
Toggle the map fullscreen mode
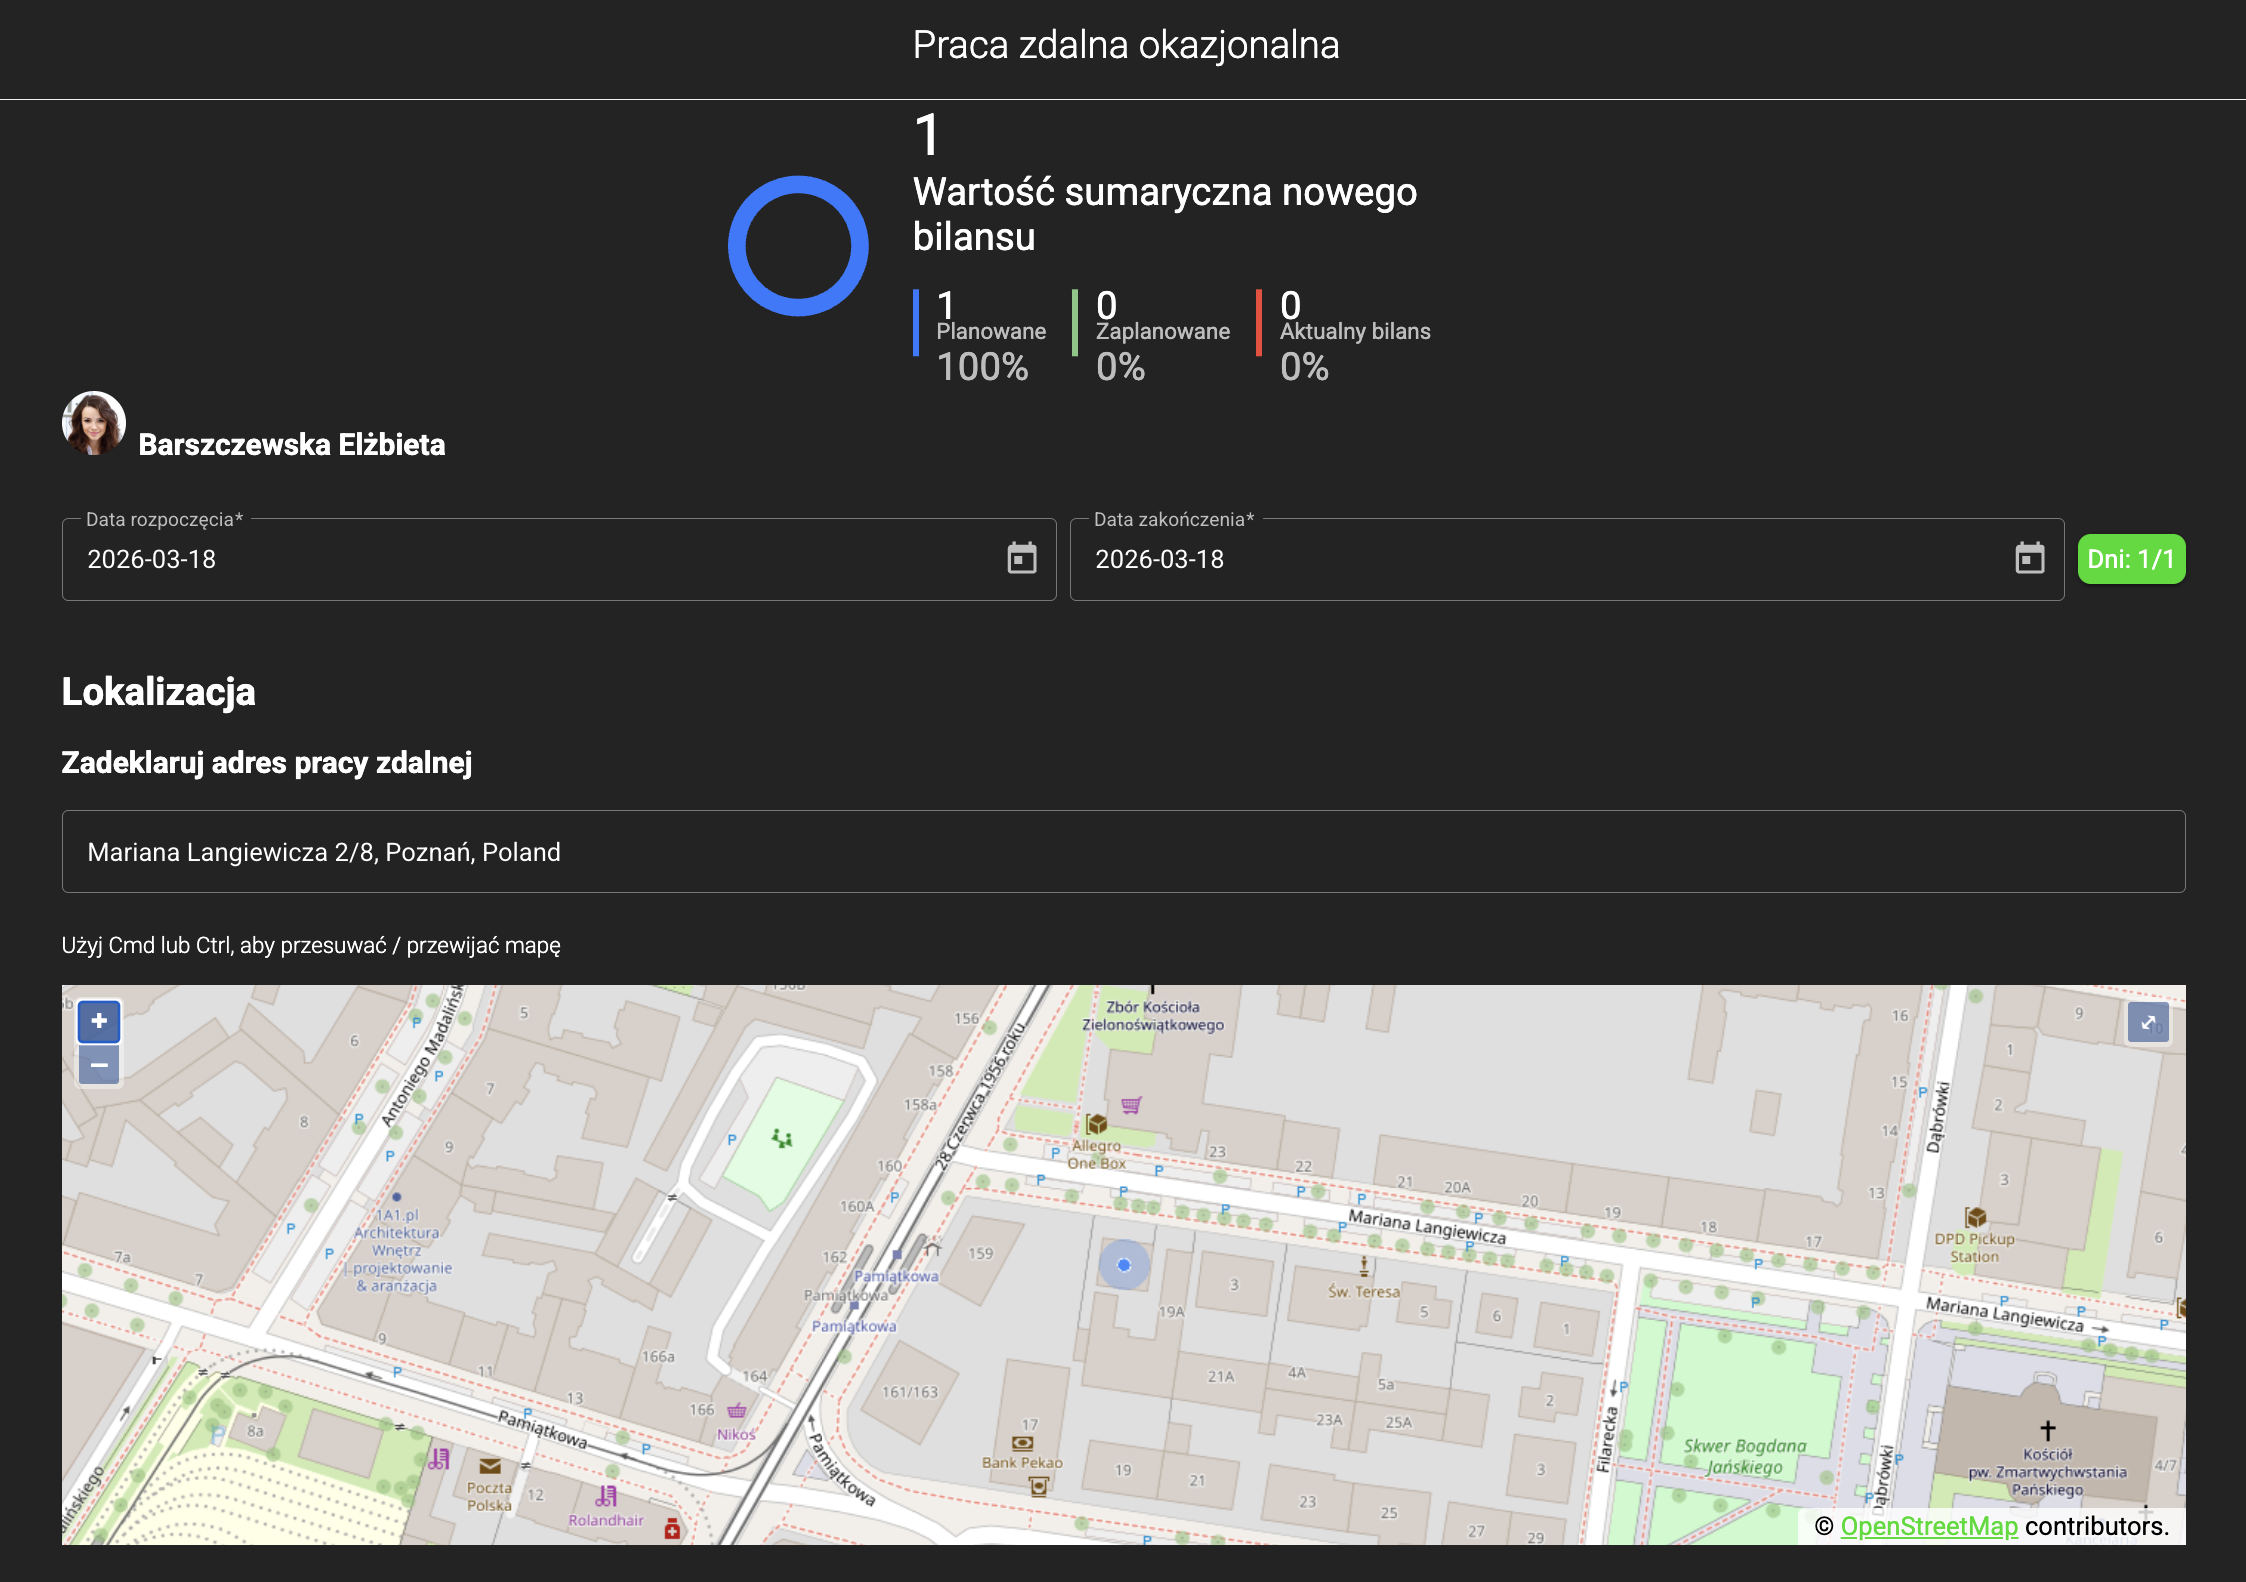coord(2148,1022)
